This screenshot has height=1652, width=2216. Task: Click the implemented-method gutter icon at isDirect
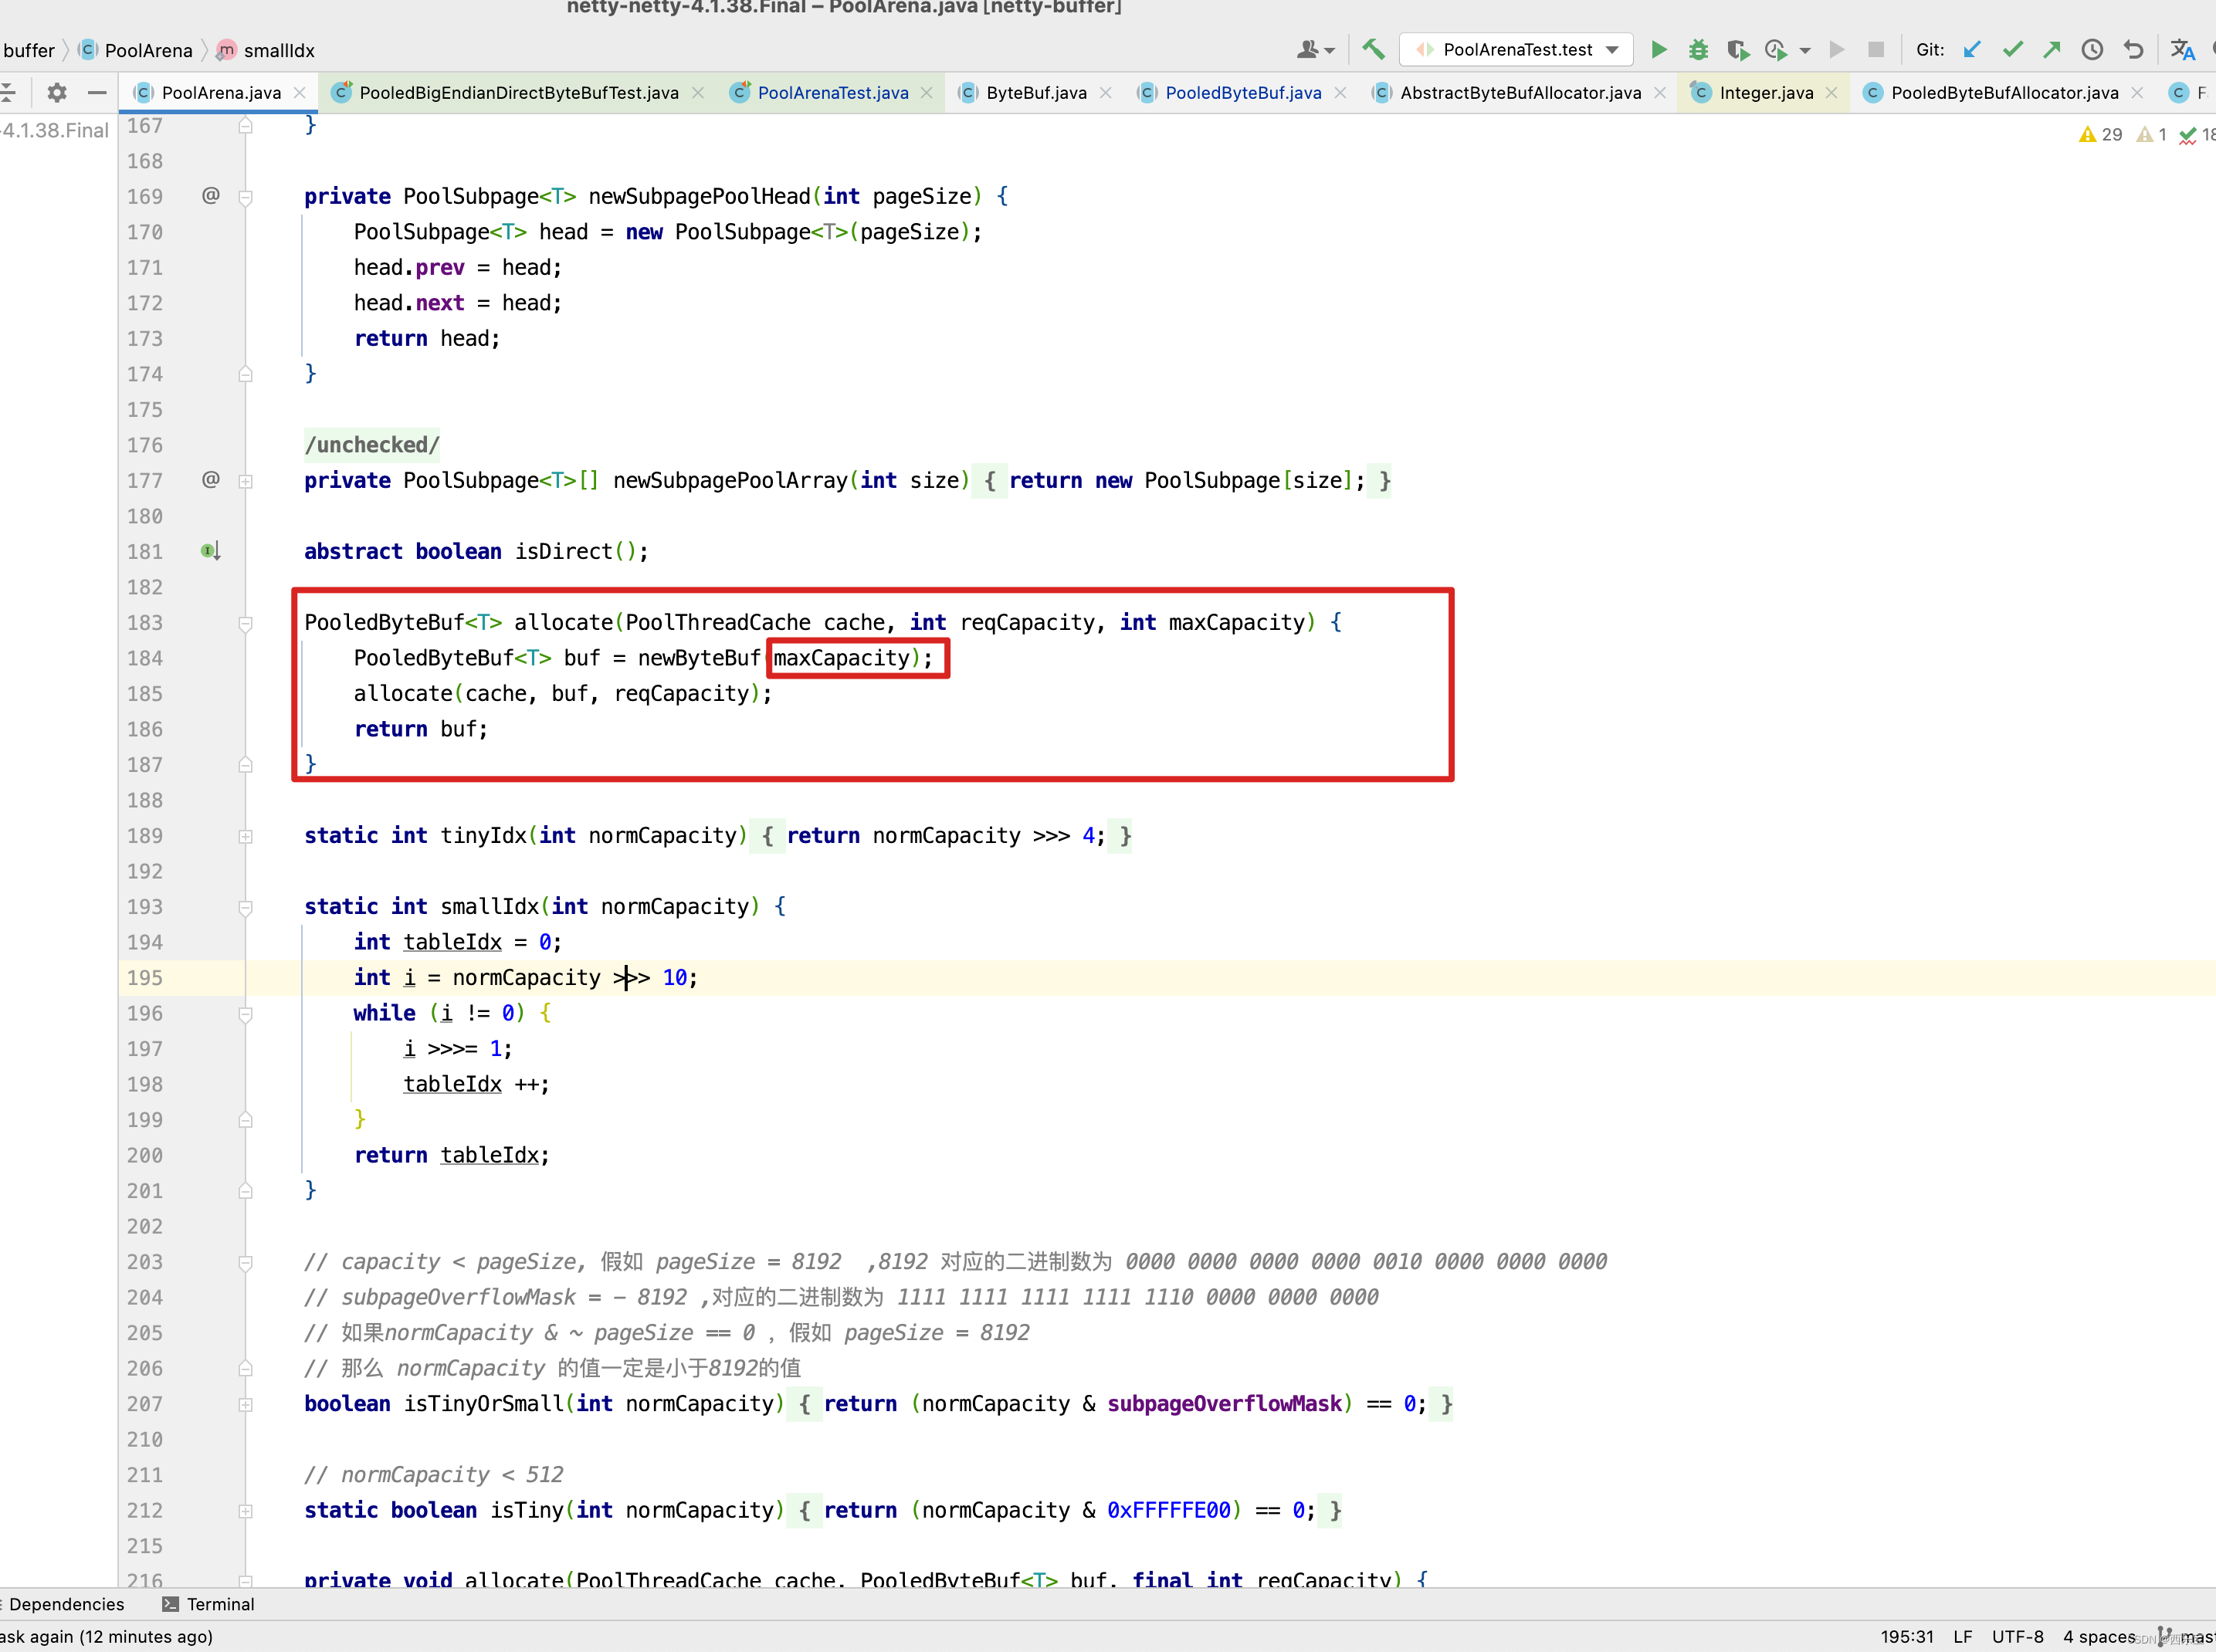[210, 551]
